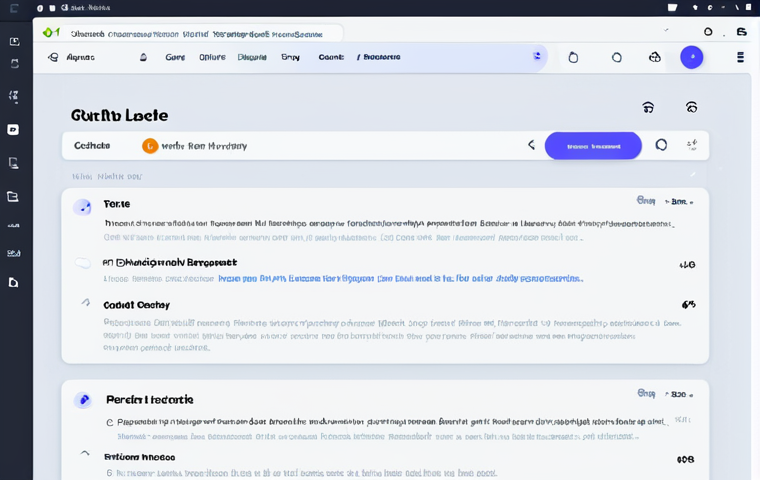This screenshot has width=760, height=480.
Task: Click the round purple icon beside "Forte"
Action: (82, 207)
